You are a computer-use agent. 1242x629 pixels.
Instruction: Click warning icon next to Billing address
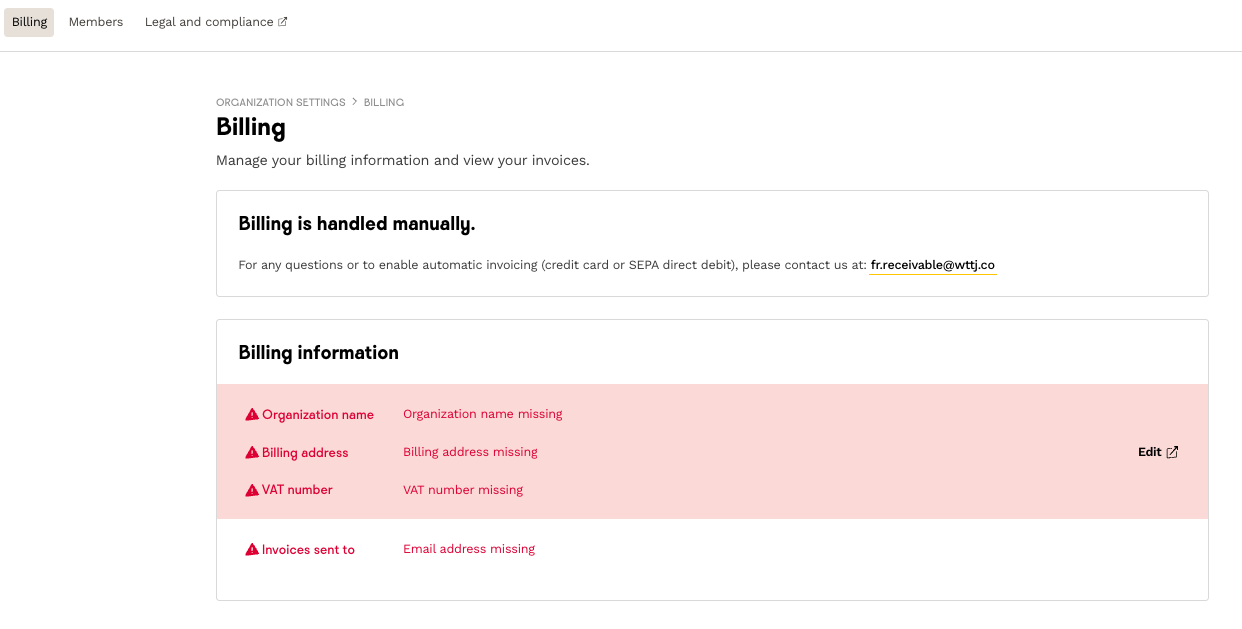coord(252,452)
